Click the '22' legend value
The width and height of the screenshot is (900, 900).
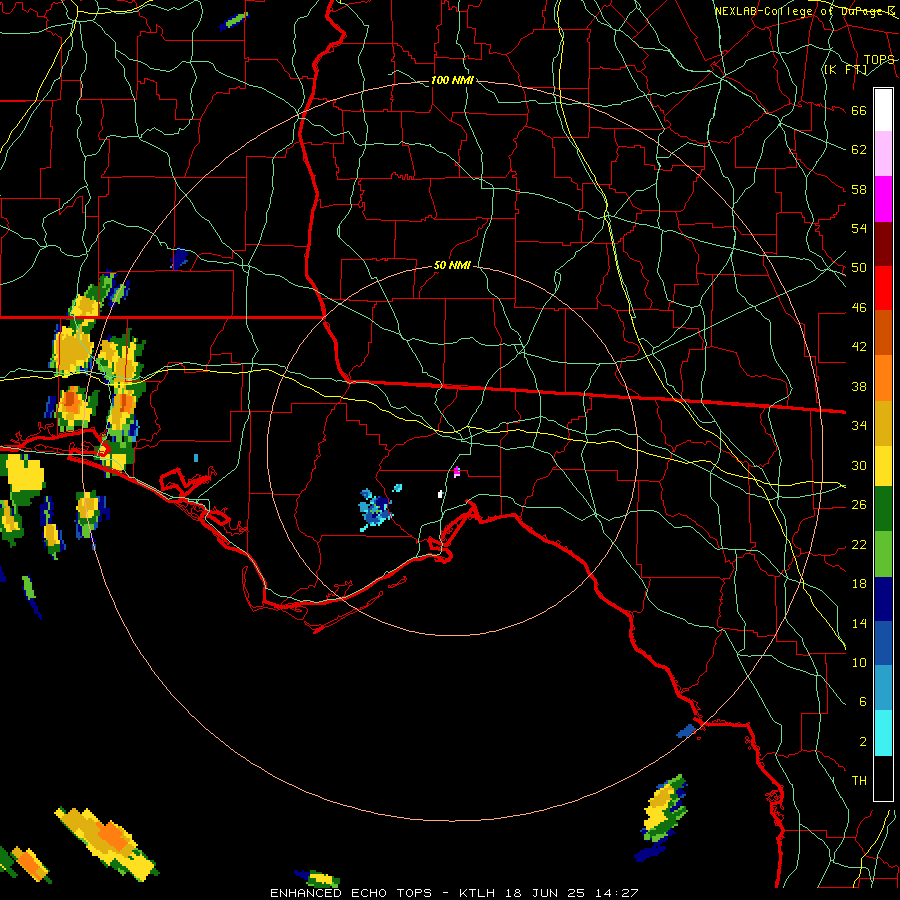click(x=859, y=544)
